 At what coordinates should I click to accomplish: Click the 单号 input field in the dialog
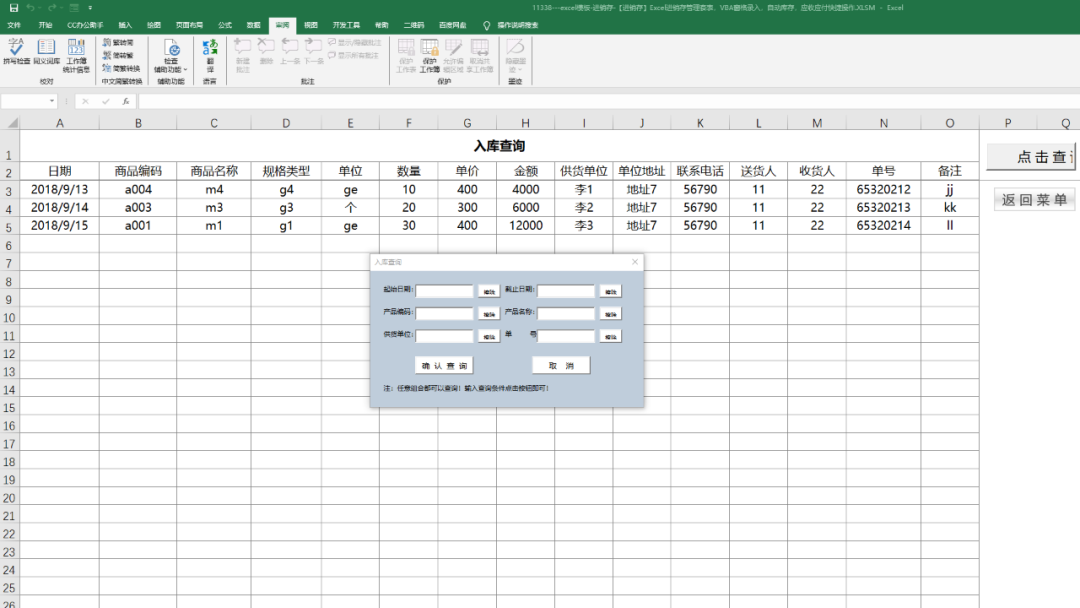tap(565, 336)
